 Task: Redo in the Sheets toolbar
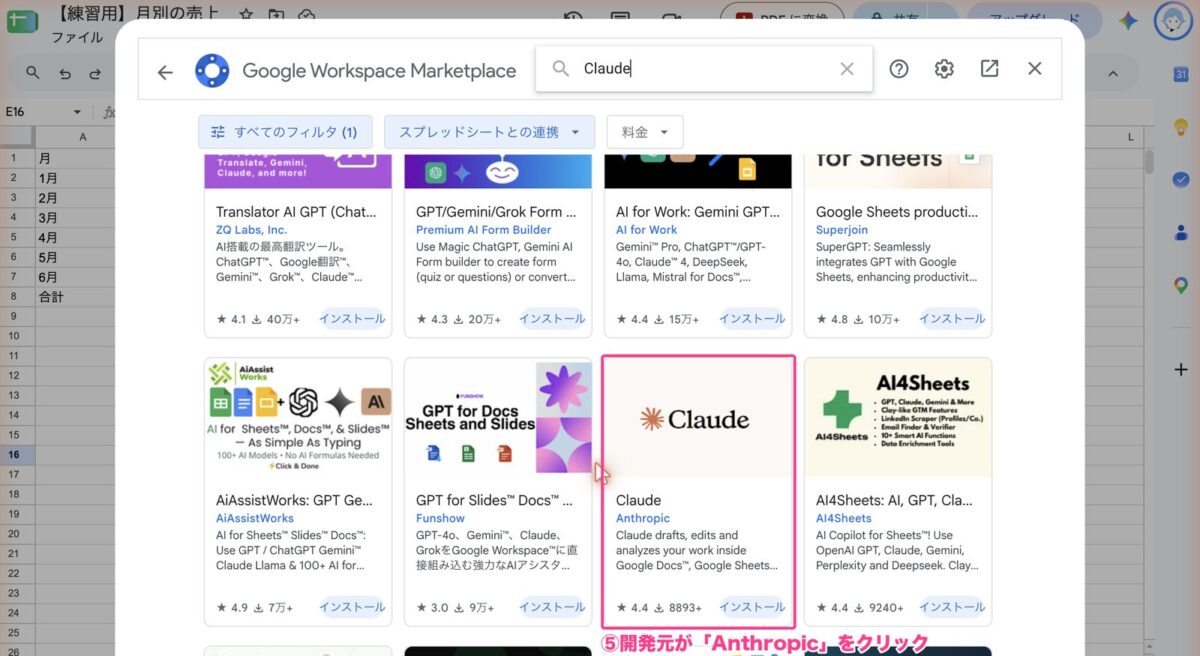(x=95, y=73)
